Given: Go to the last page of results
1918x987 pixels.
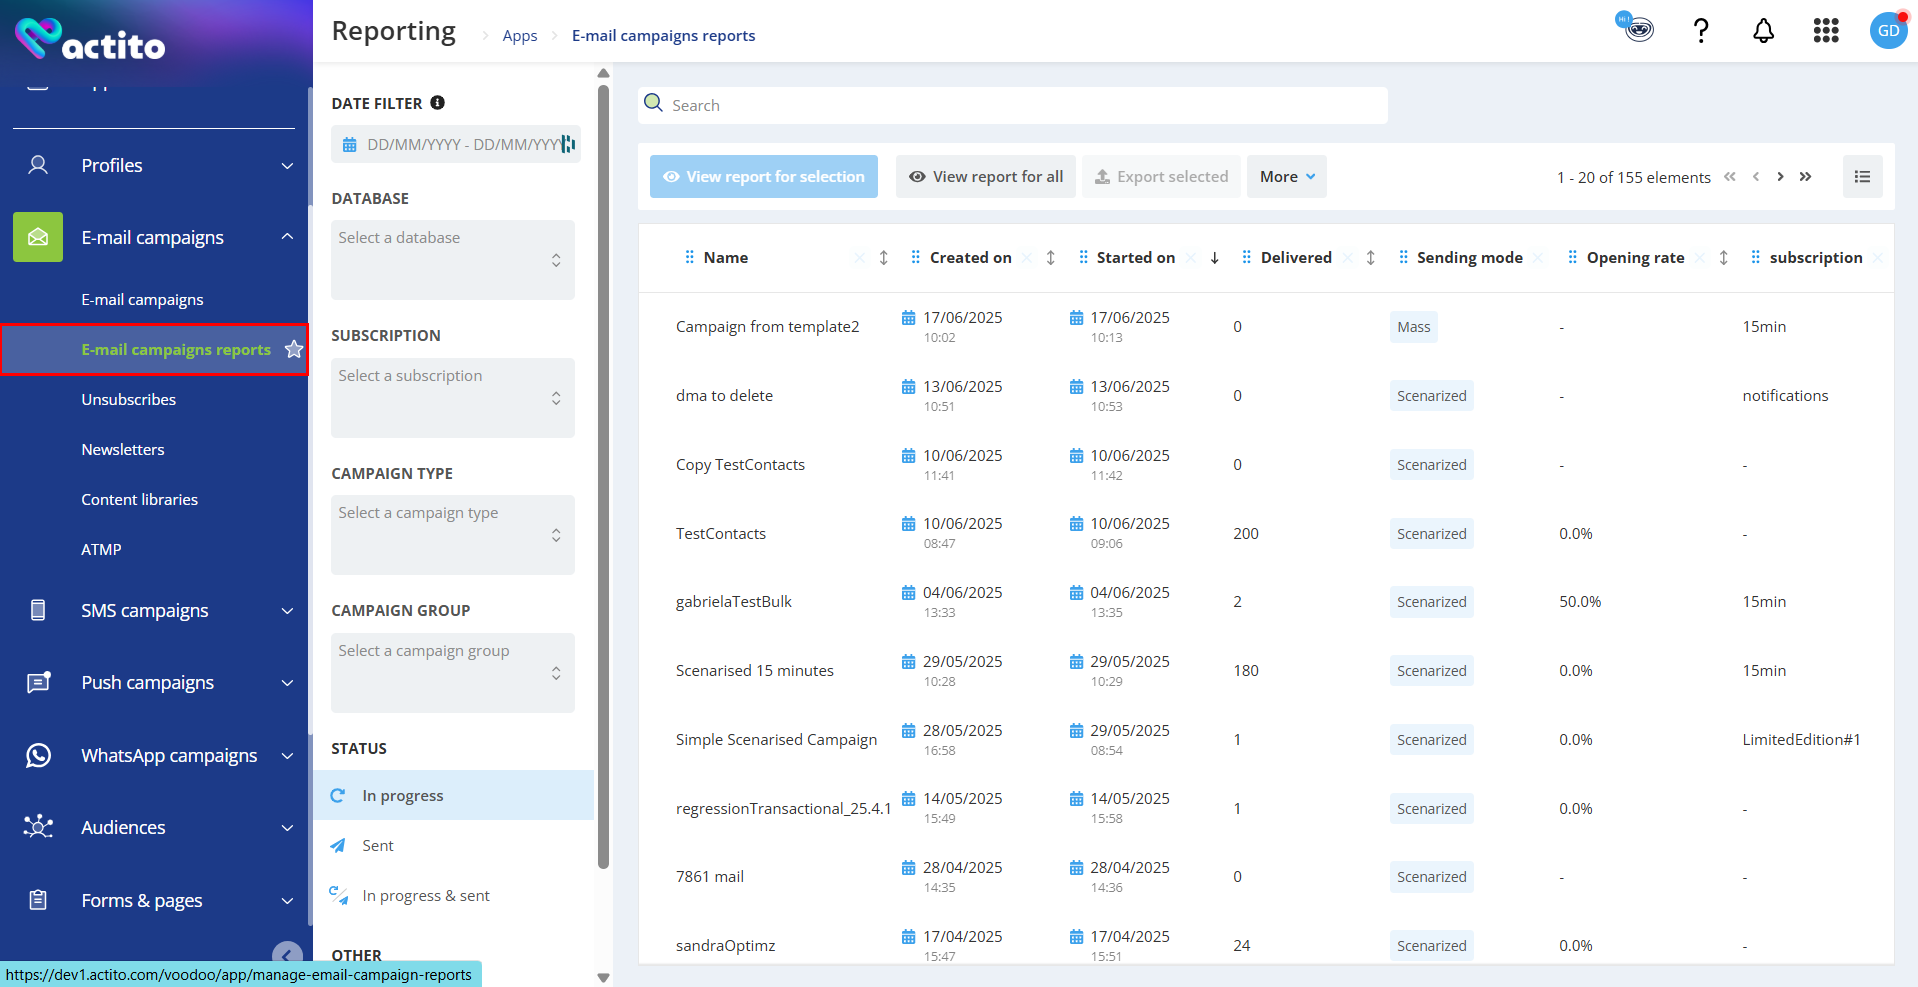Looking at the screenshot, I should [1806, 177].
